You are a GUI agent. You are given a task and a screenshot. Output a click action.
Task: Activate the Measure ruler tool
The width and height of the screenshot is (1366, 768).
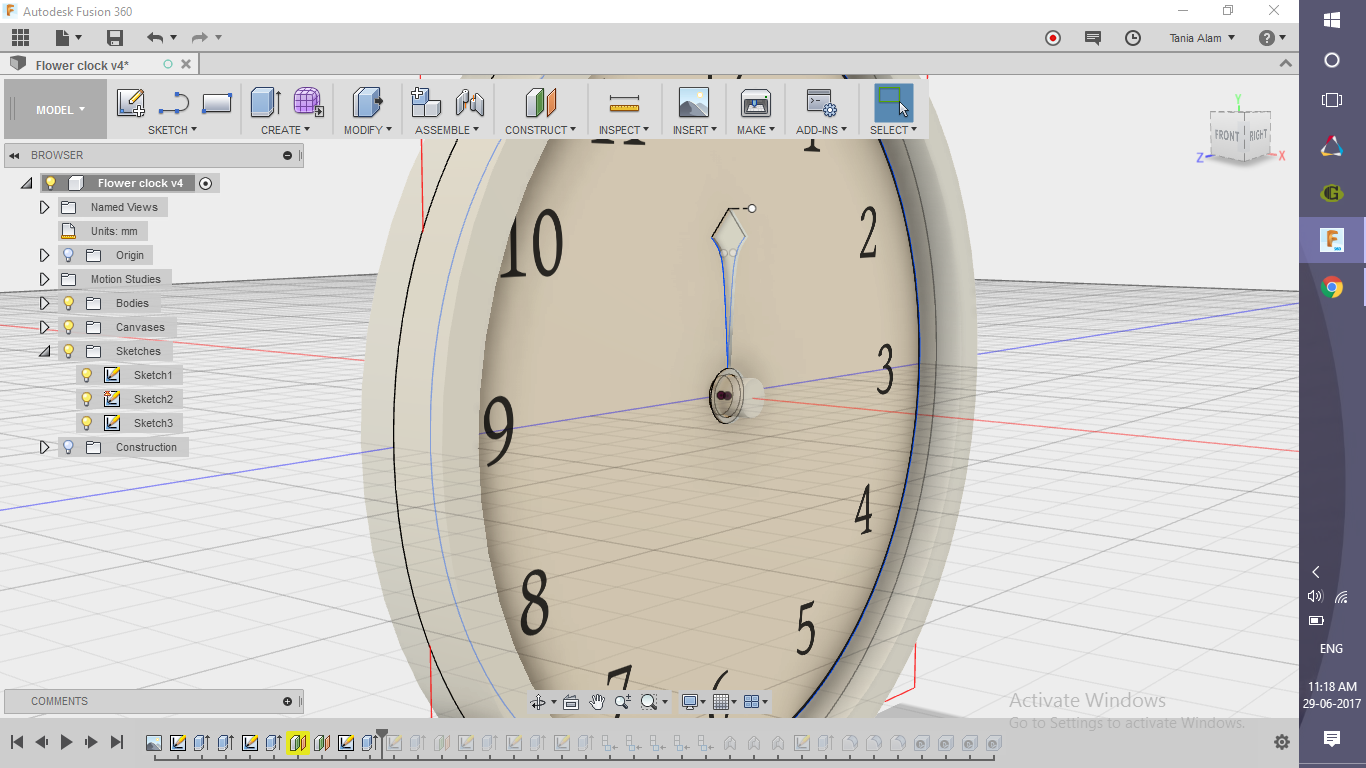(624, 103)
